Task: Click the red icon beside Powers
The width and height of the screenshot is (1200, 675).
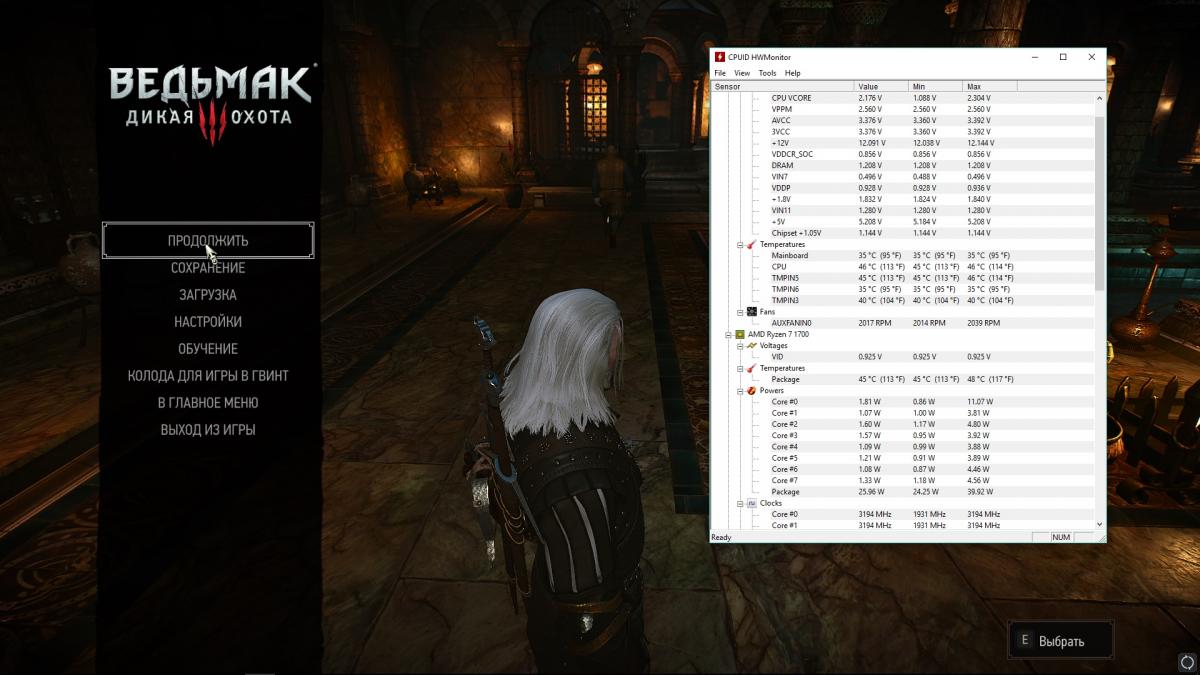Action: tap(751, 390)
